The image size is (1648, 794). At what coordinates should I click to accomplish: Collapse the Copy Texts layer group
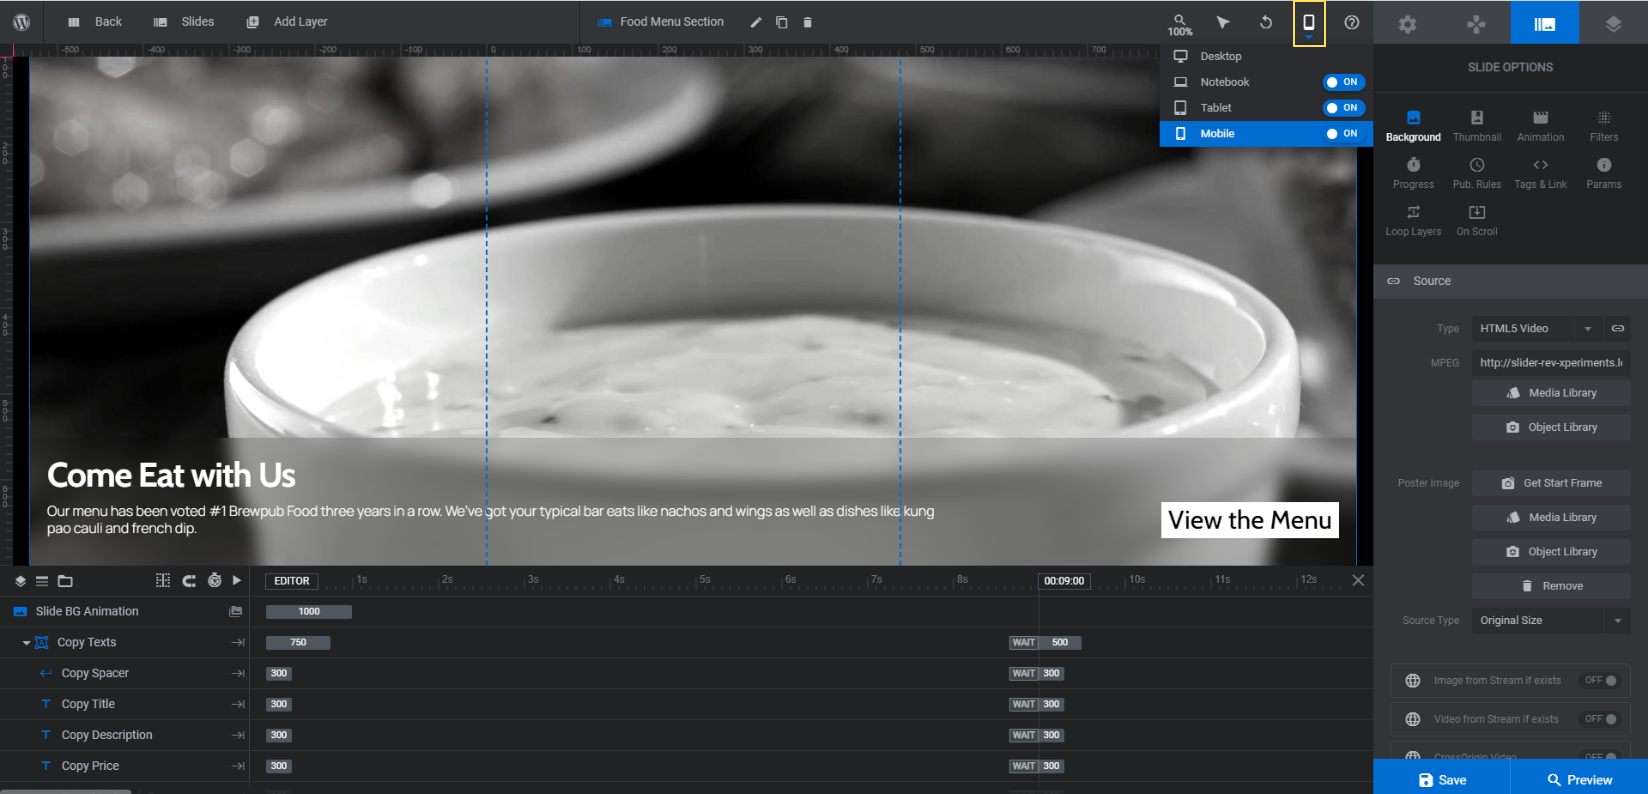pyautogui.click(x=26, y=643)
